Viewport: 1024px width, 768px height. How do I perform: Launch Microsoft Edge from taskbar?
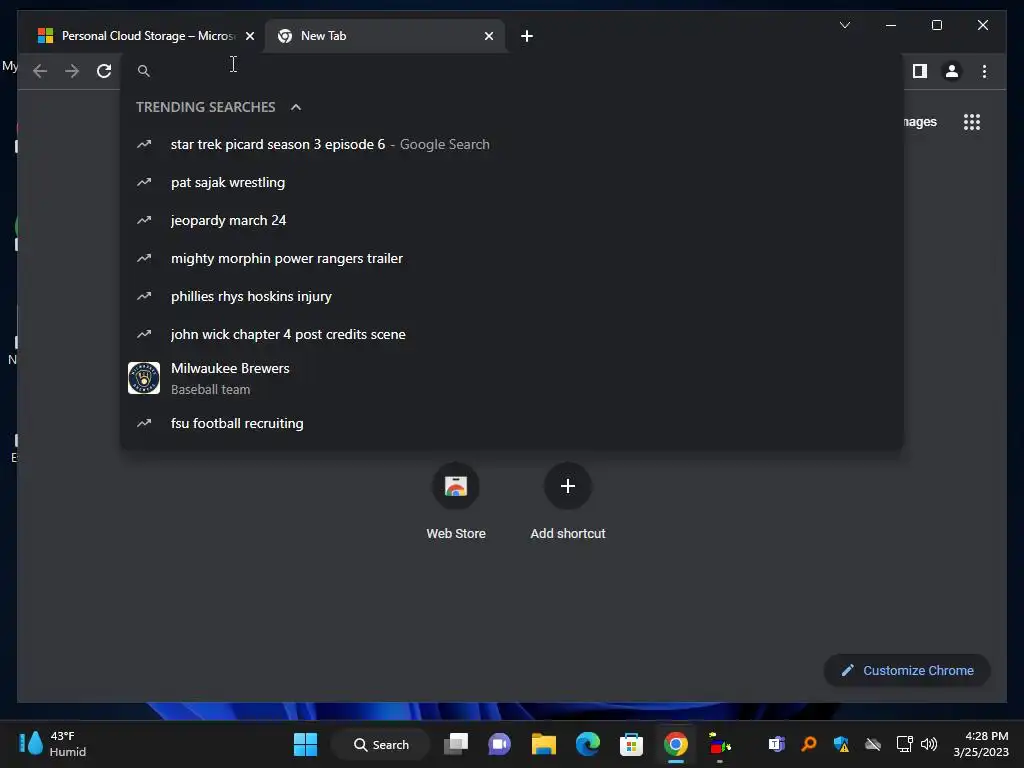588,744
